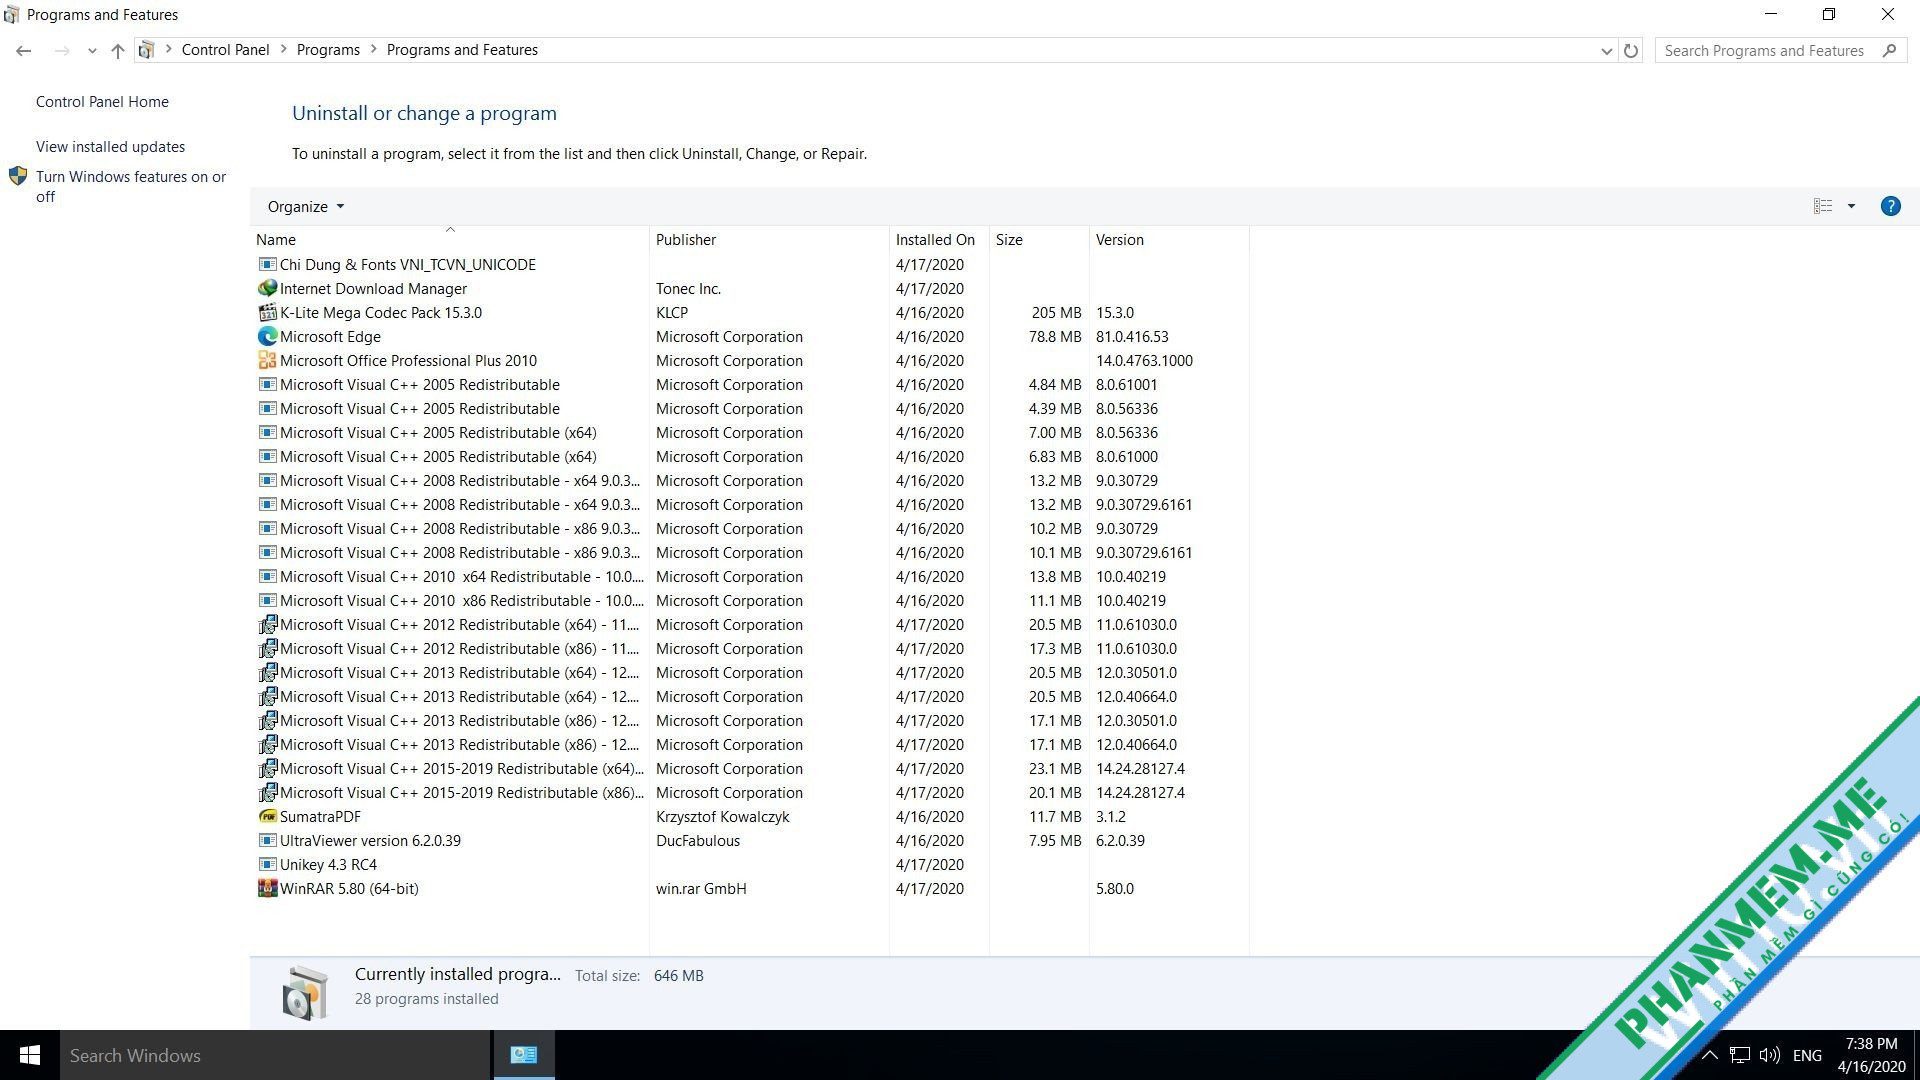
Task: Open the taskbar clock showing 7:38 PM
Action: pos(1871,1055)
